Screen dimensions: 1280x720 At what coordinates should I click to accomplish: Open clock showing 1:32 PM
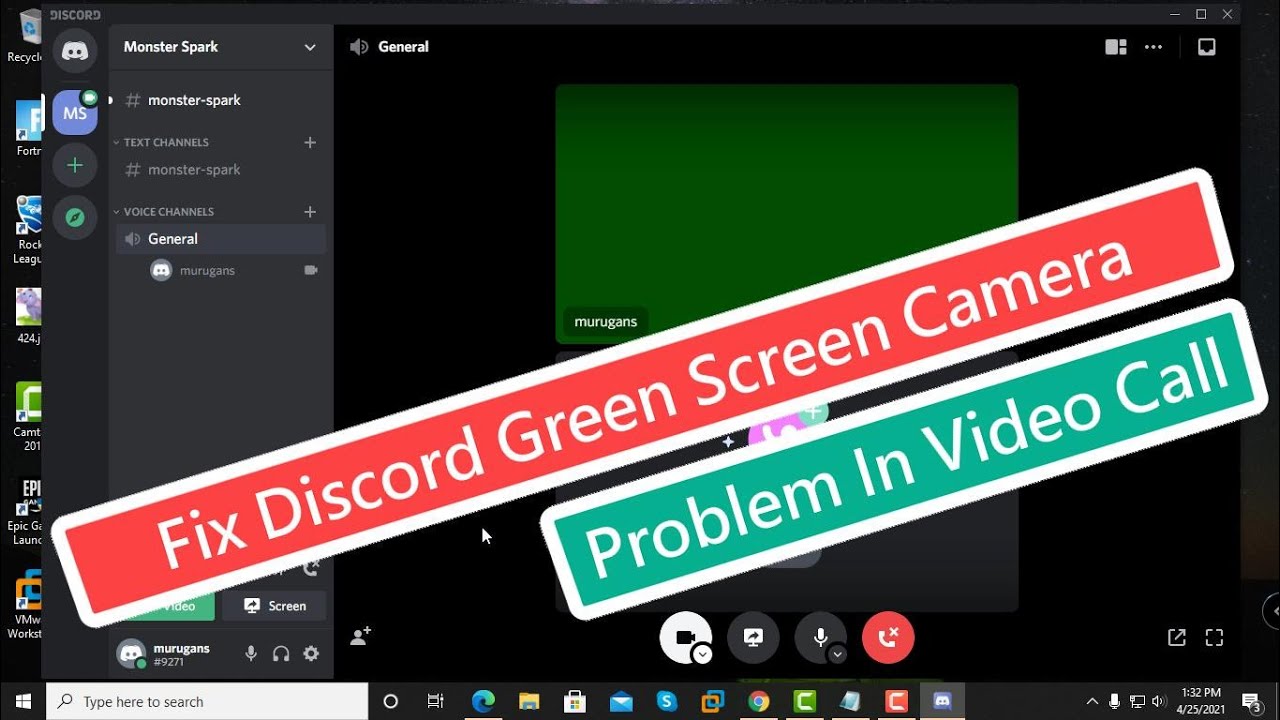[x=1201, y=701]
